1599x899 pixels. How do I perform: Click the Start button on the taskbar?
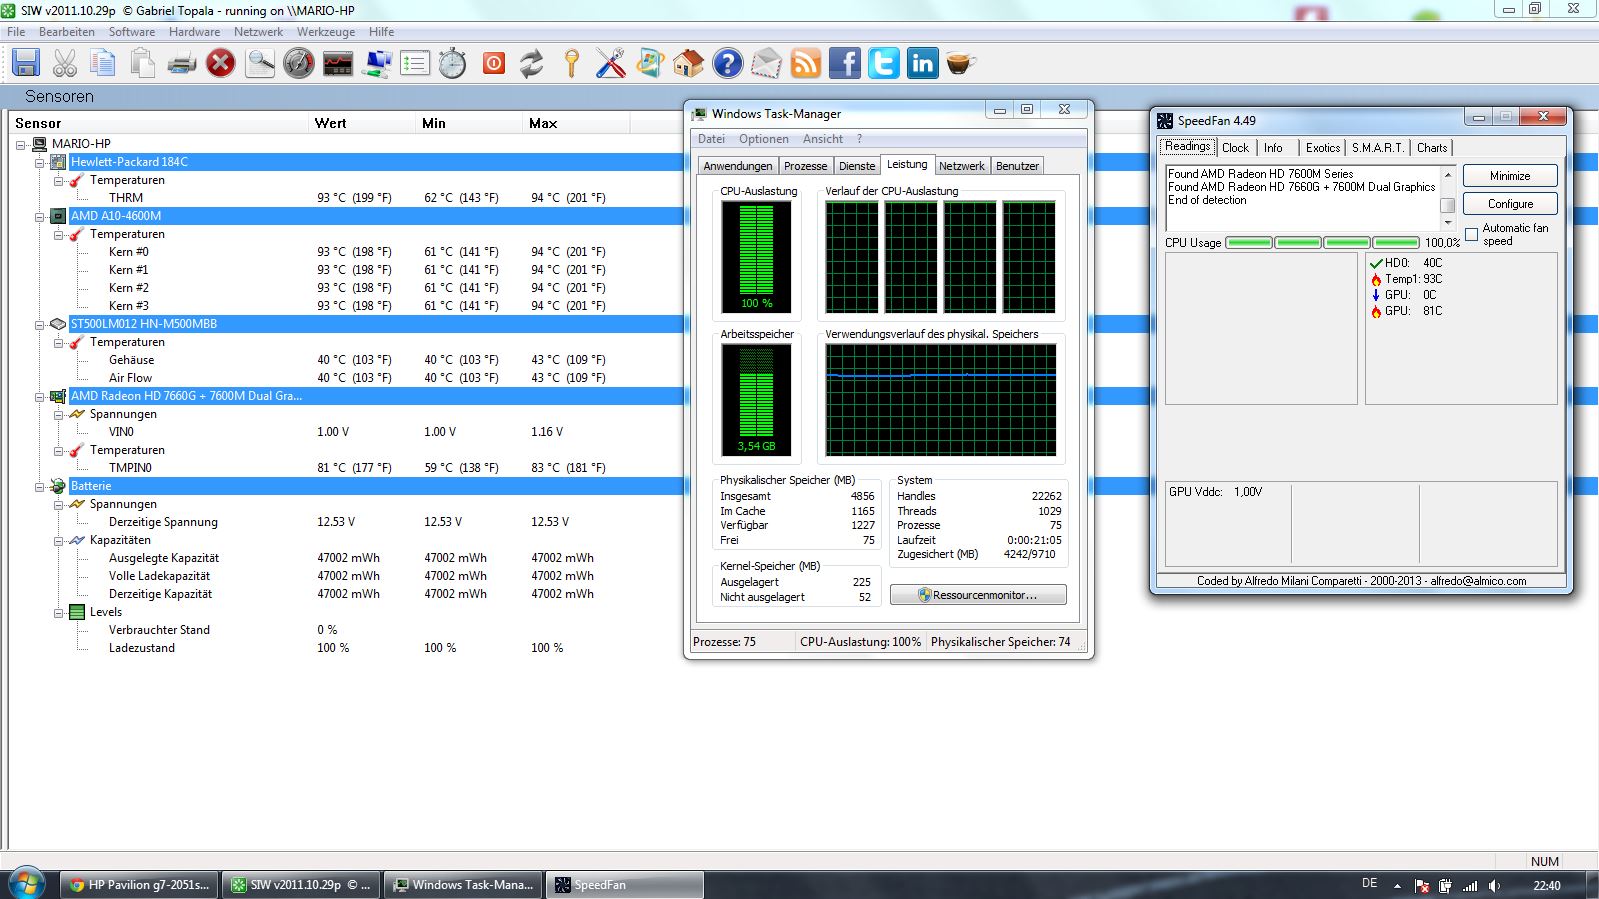[x=25, y=885]
